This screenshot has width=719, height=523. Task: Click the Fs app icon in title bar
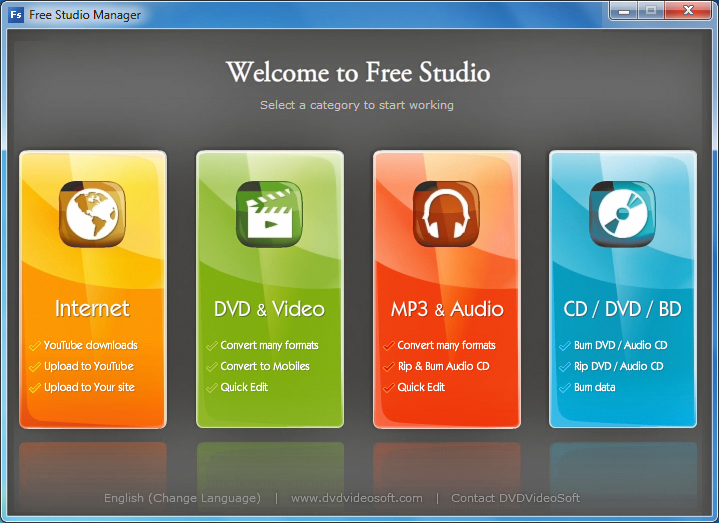coord(16,15)
